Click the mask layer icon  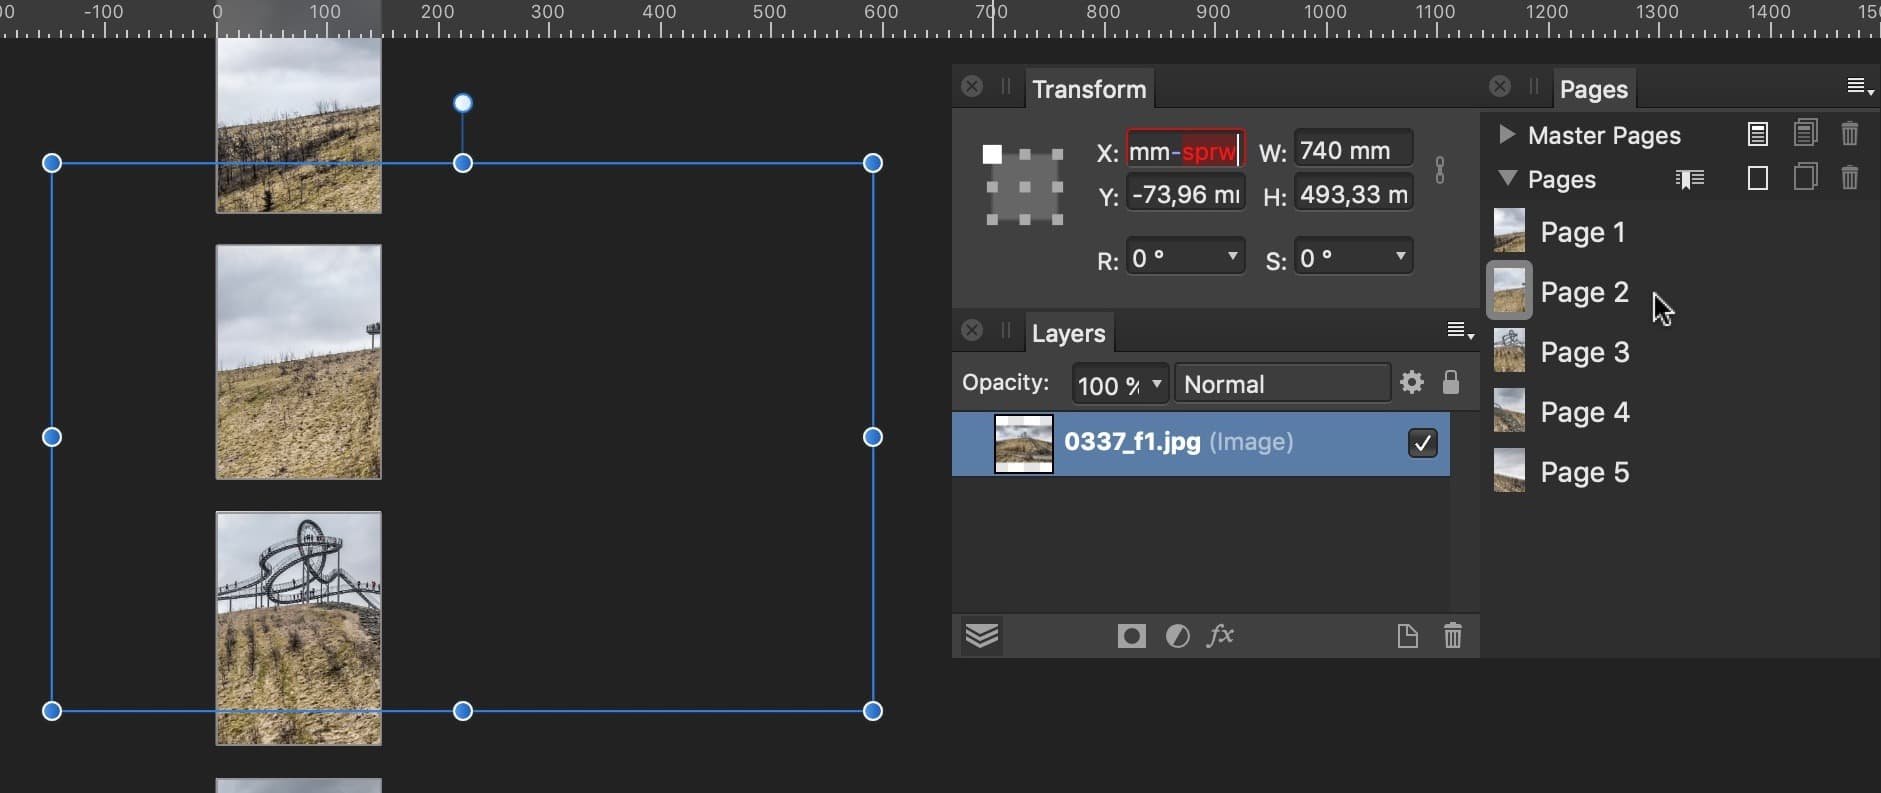(x=1131, y=636)
